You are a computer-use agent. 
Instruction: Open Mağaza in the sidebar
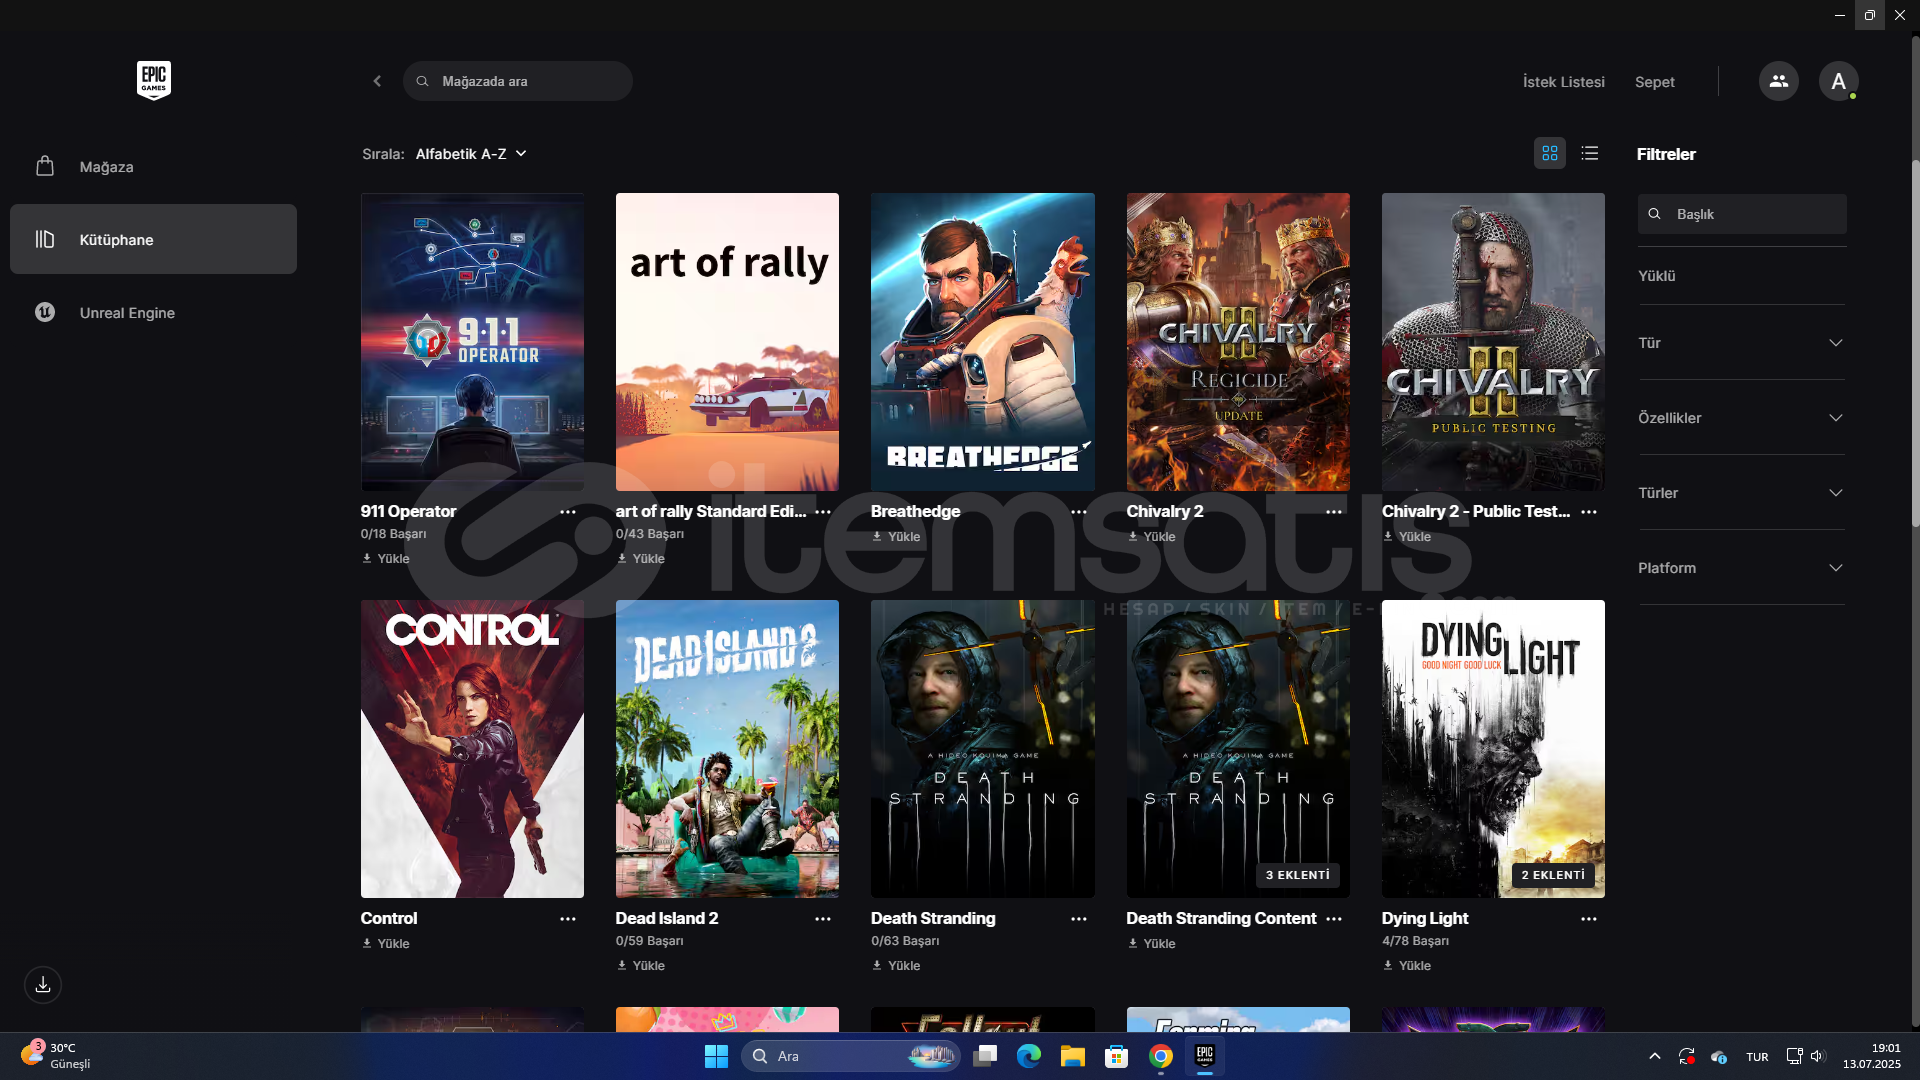(153, 167)
